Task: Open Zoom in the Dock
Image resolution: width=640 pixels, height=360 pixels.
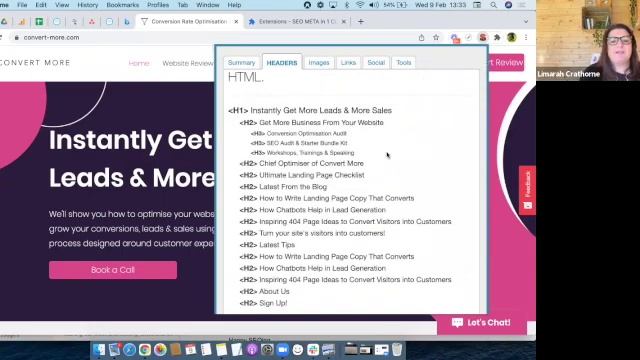Action: coord(282,350)
